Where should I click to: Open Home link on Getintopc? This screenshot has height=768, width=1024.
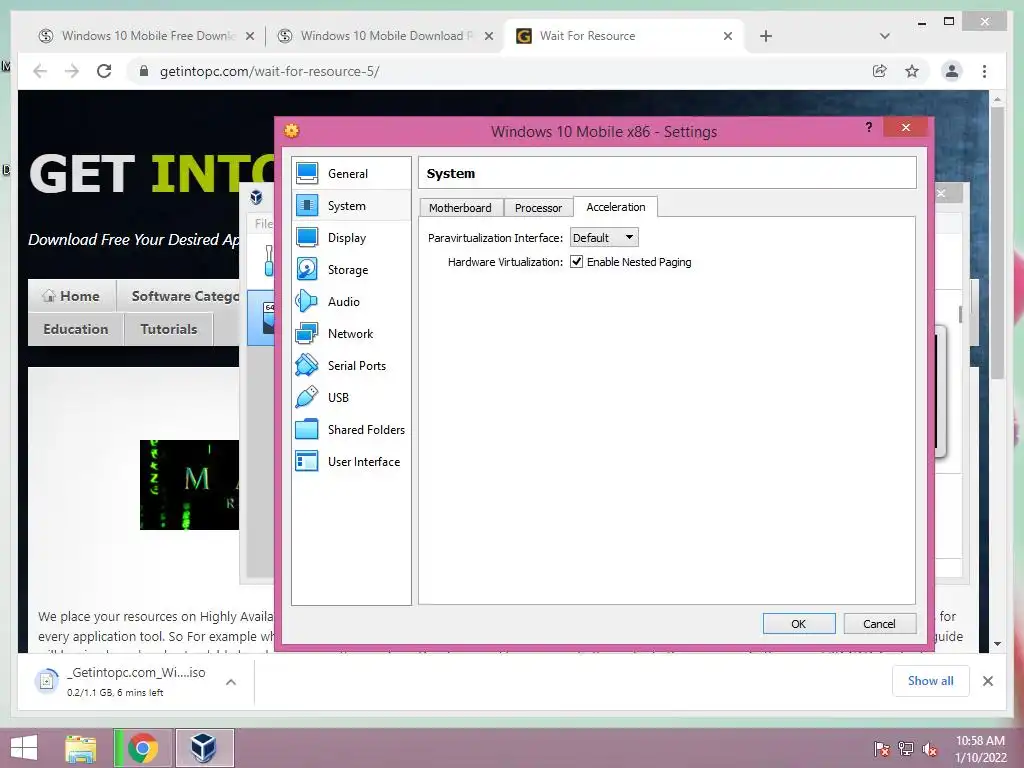click(x=71, y=296)
